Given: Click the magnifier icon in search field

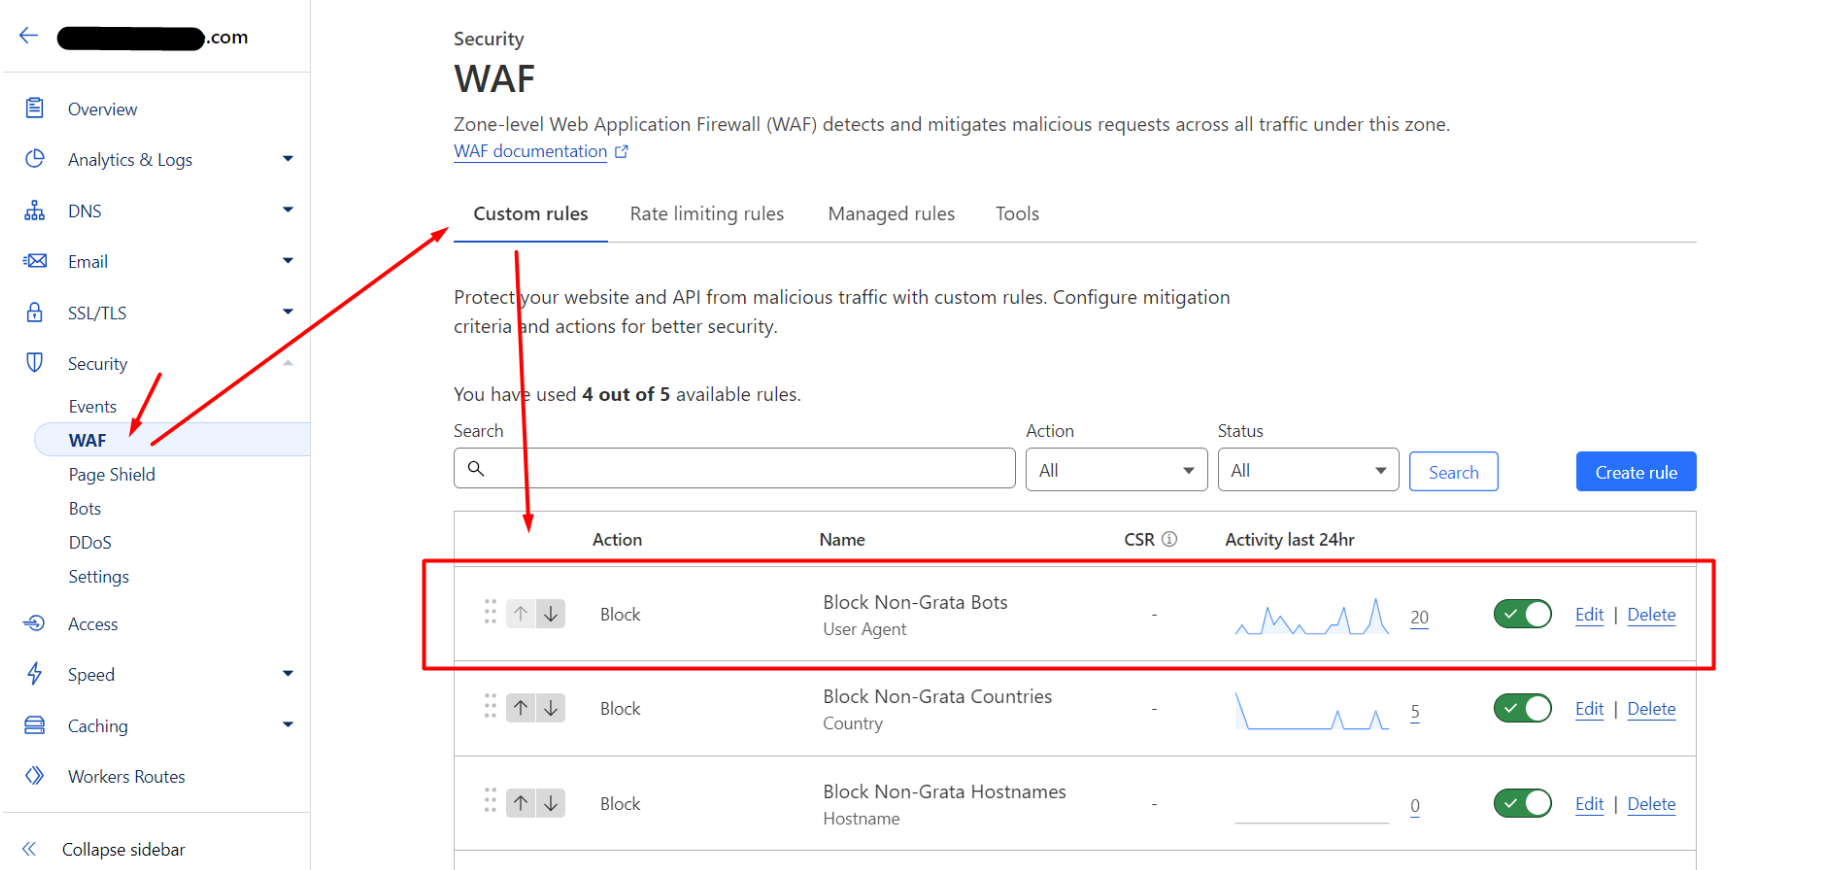Looking at the screenshot, I should (476, 468).
